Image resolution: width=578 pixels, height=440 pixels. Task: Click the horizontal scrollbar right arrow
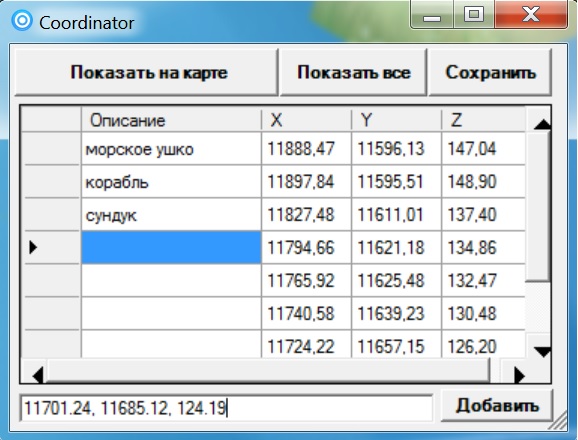[x=518, y=376]
